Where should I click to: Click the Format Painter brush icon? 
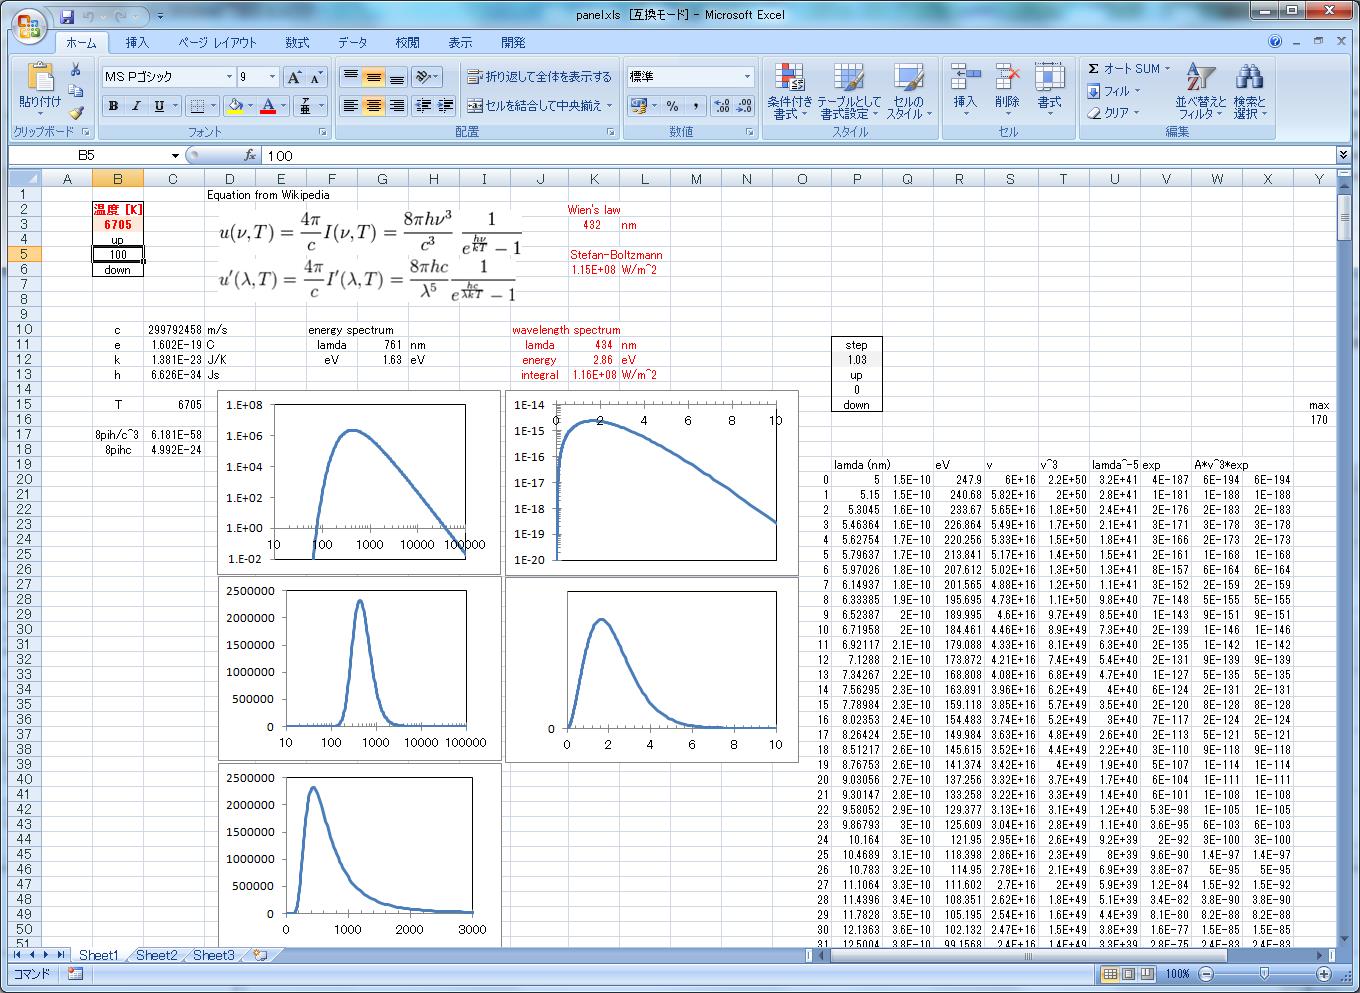pos(76,113)
